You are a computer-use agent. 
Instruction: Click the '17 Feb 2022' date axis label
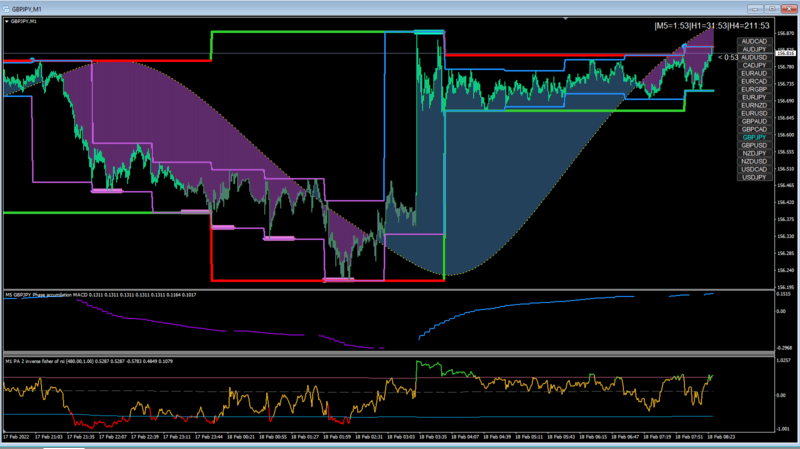coord(16,437)
